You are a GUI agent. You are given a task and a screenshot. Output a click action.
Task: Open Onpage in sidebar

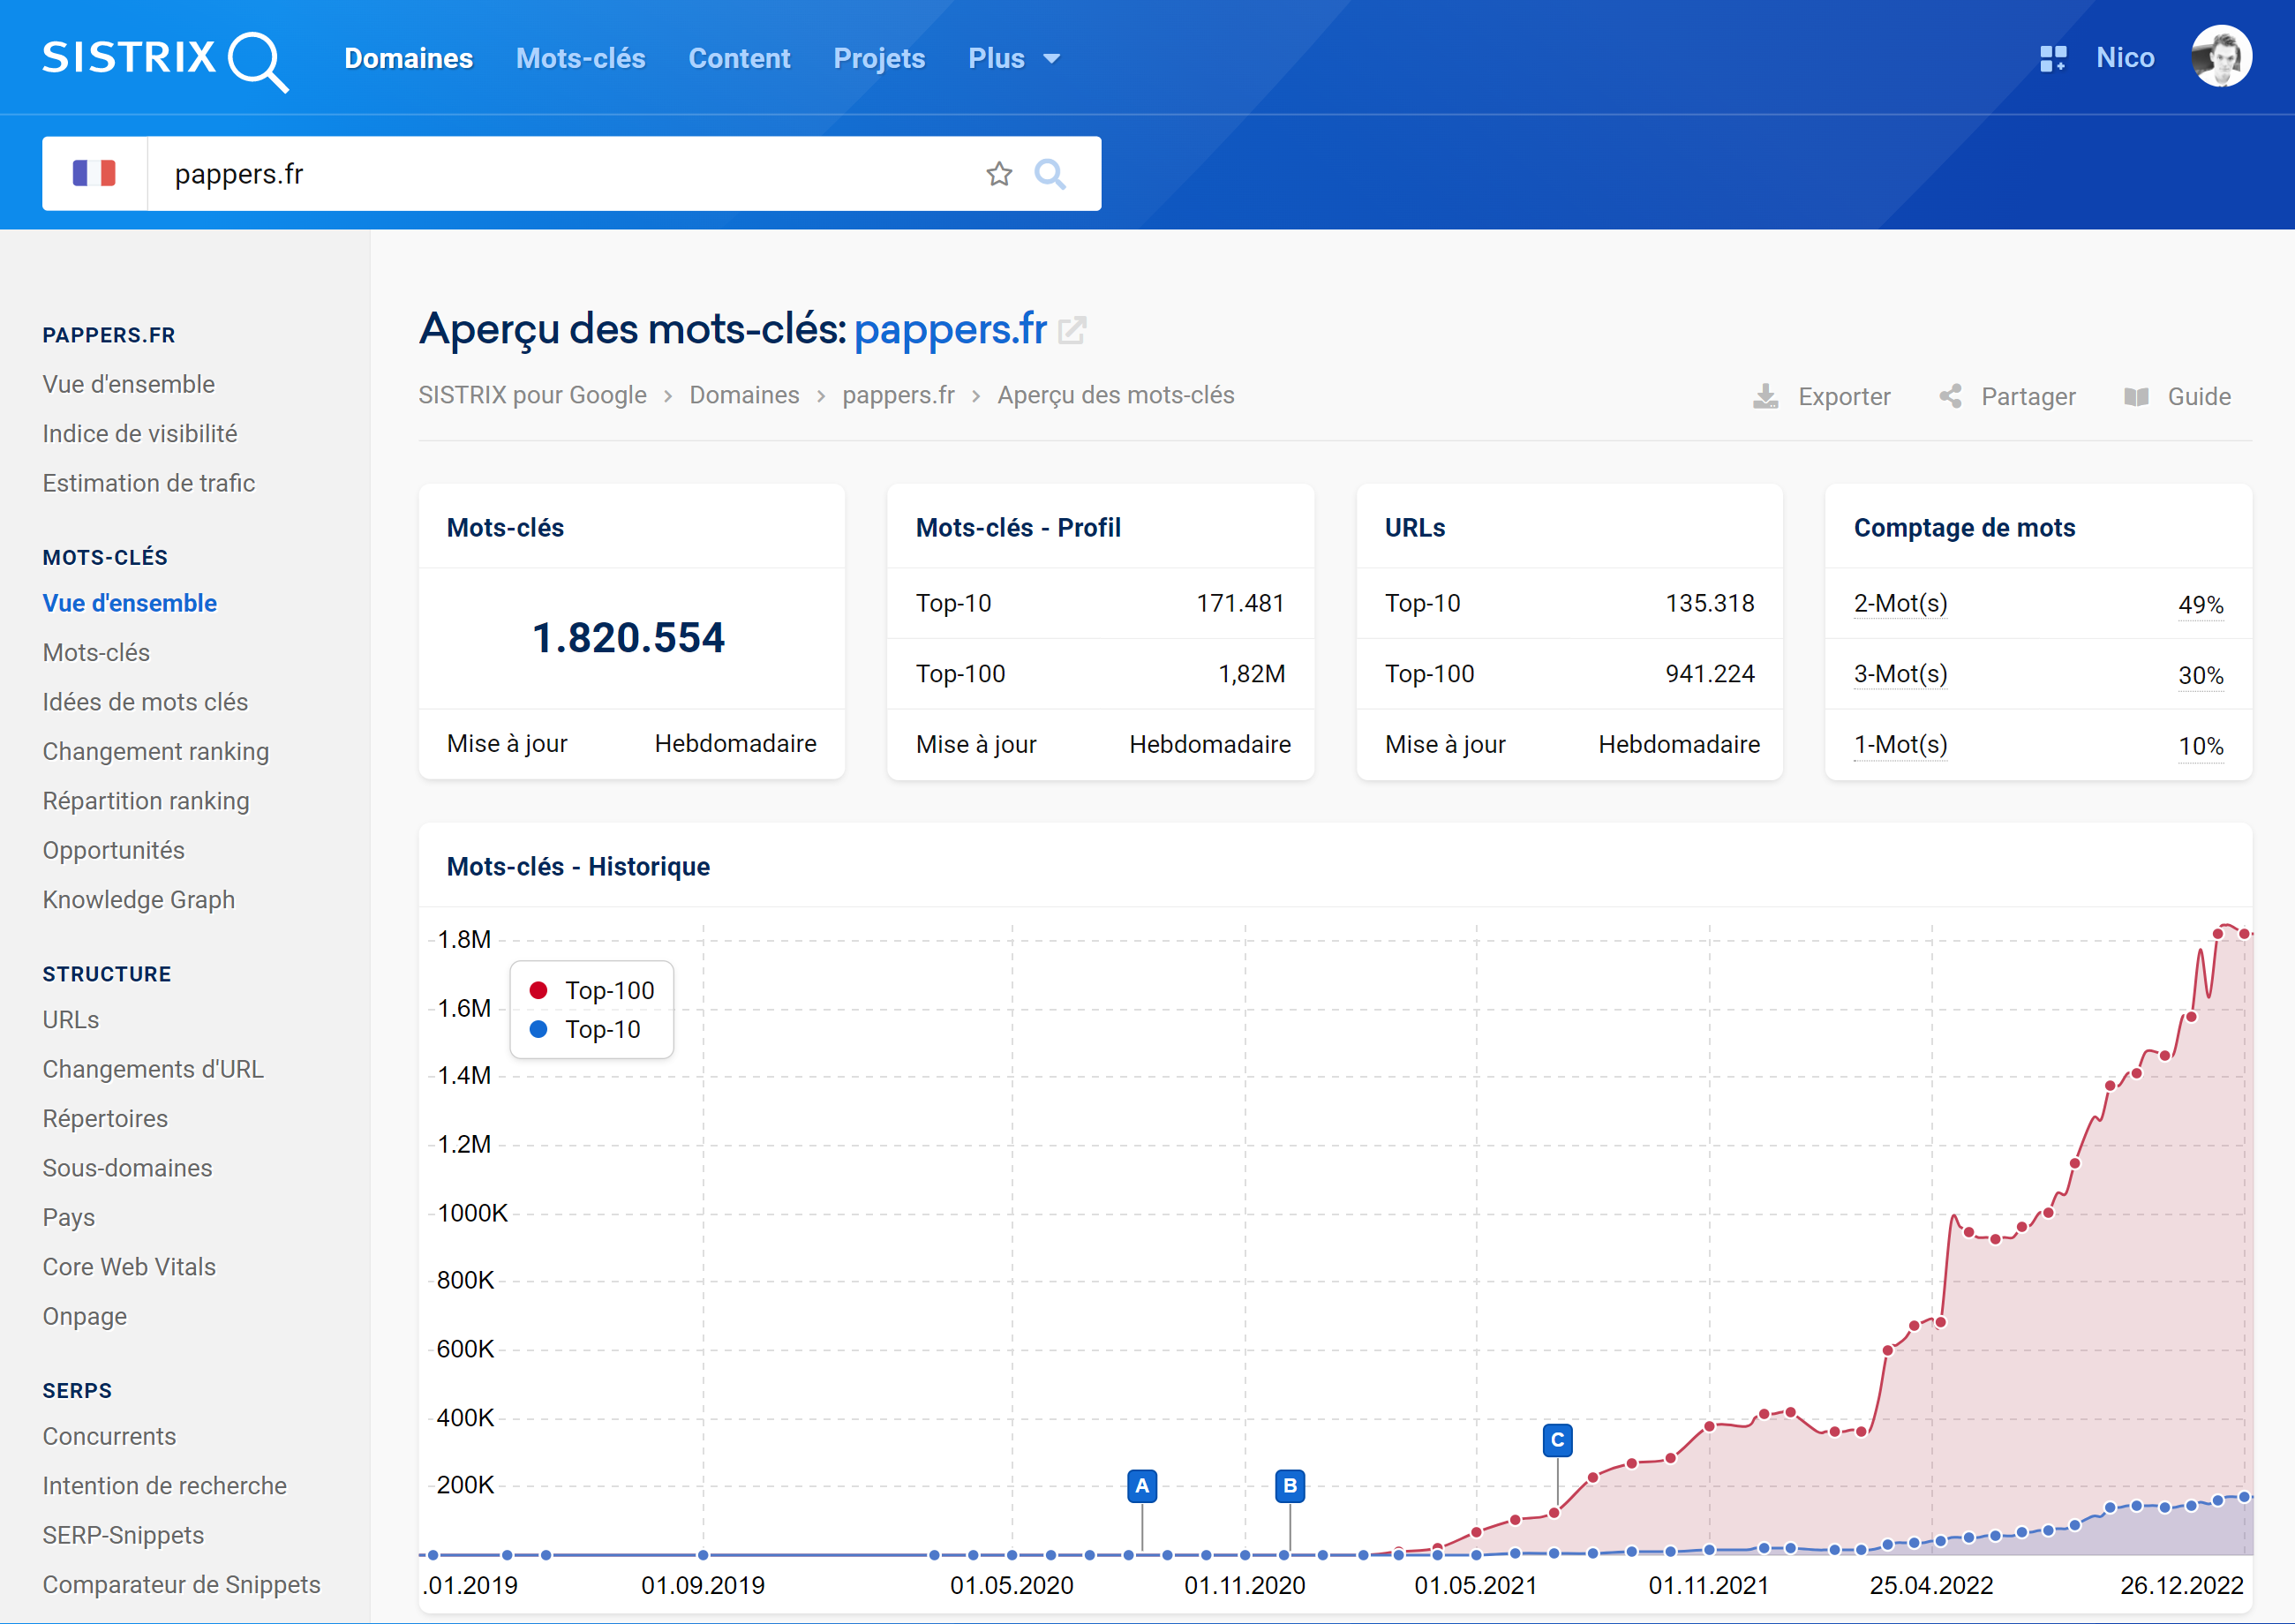85,1317
